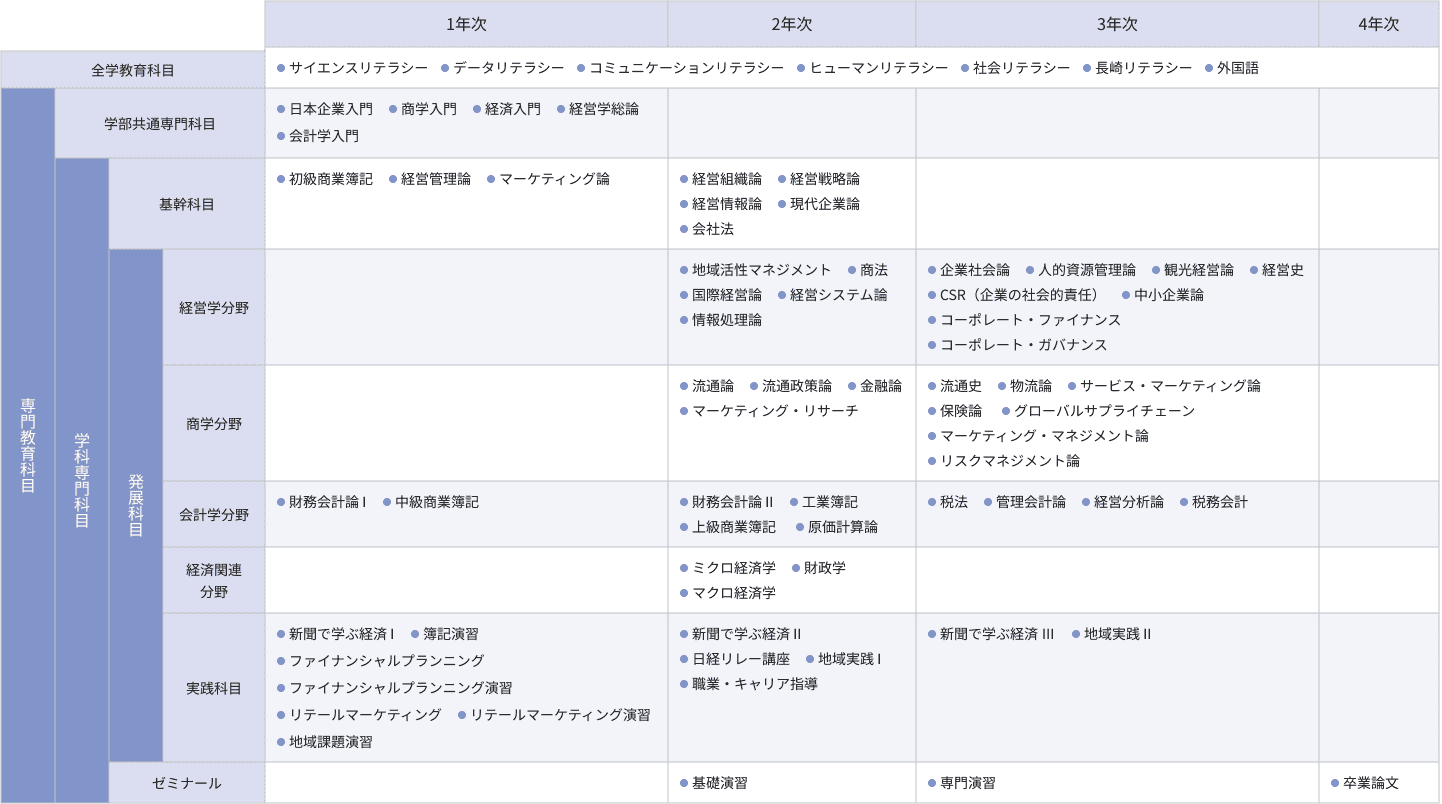Click the 日経リレー講座 course
The height and width of the screenshot is (804, 1442).
tap(734, 659)
